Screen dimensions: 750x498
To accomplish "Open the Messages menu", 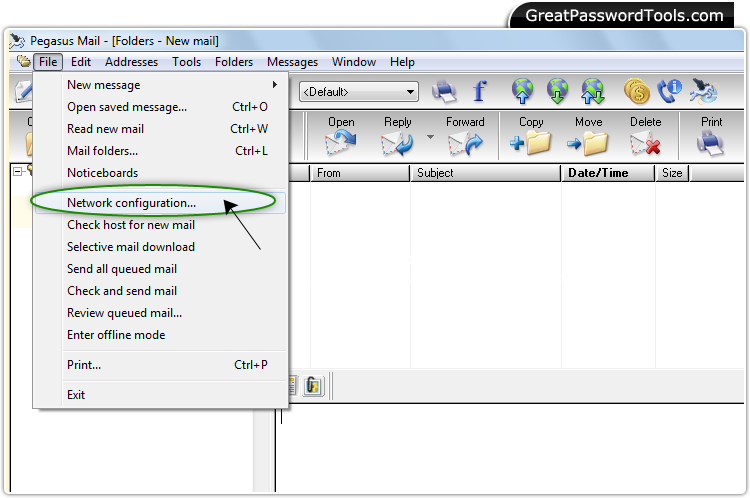I will [292, 62].
